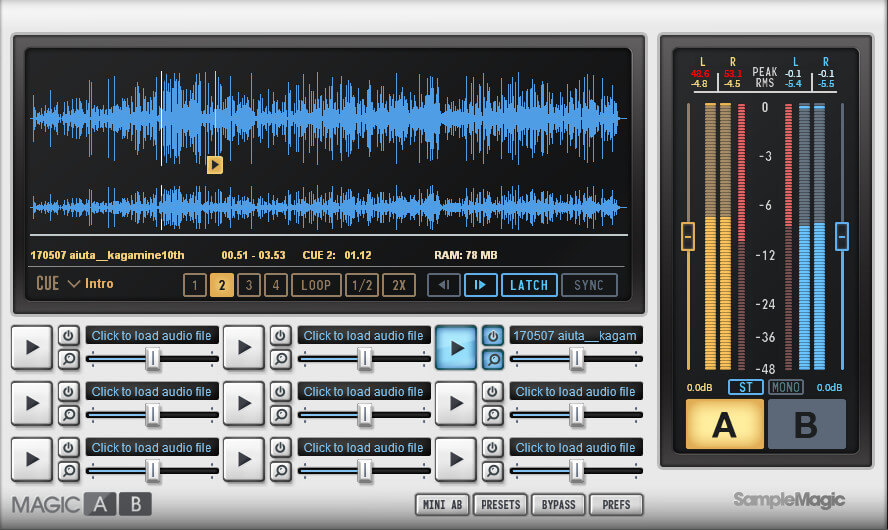Image resolution: width=888 pixels, height=530 pixels.
Task: Select cue point 1 button
Action: (x=195, y=285)
